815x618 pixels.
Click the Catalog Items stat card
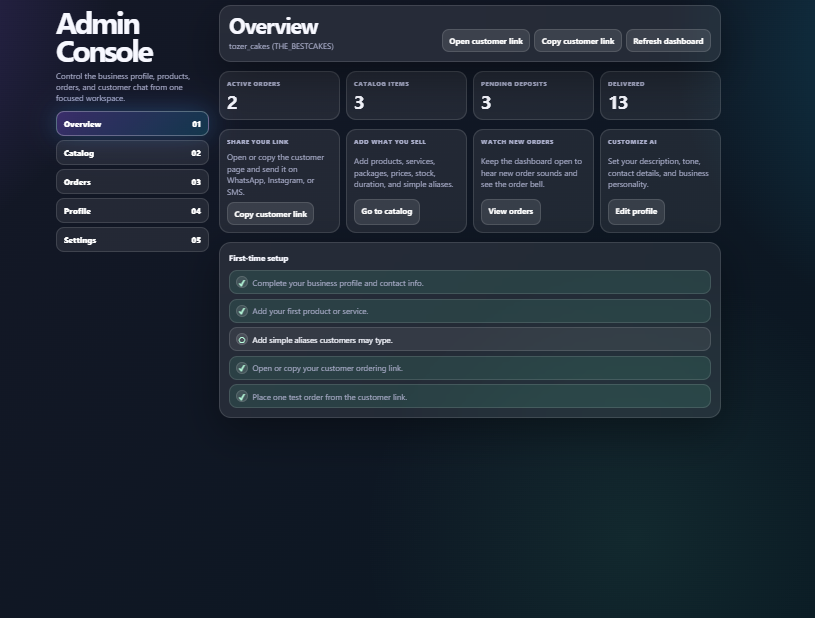pos(406,96)
